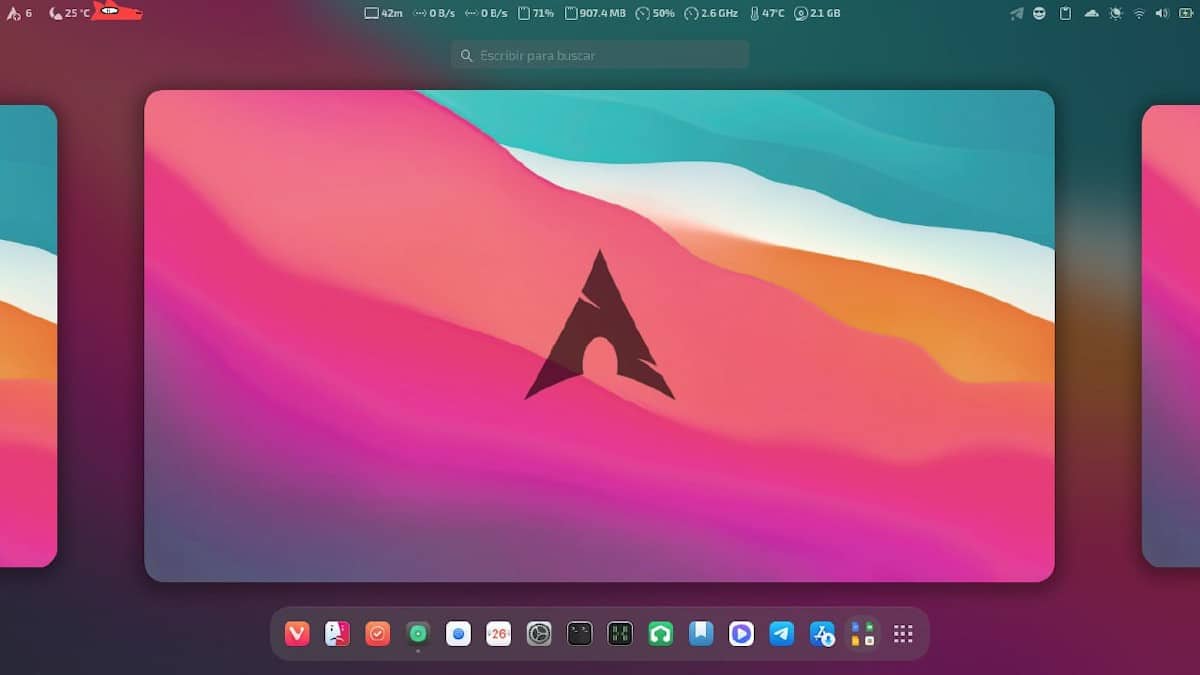Screen dimensions: 1200x675
Task: Launch the Finder-style file manager in dock
Action: click(337, 633)
